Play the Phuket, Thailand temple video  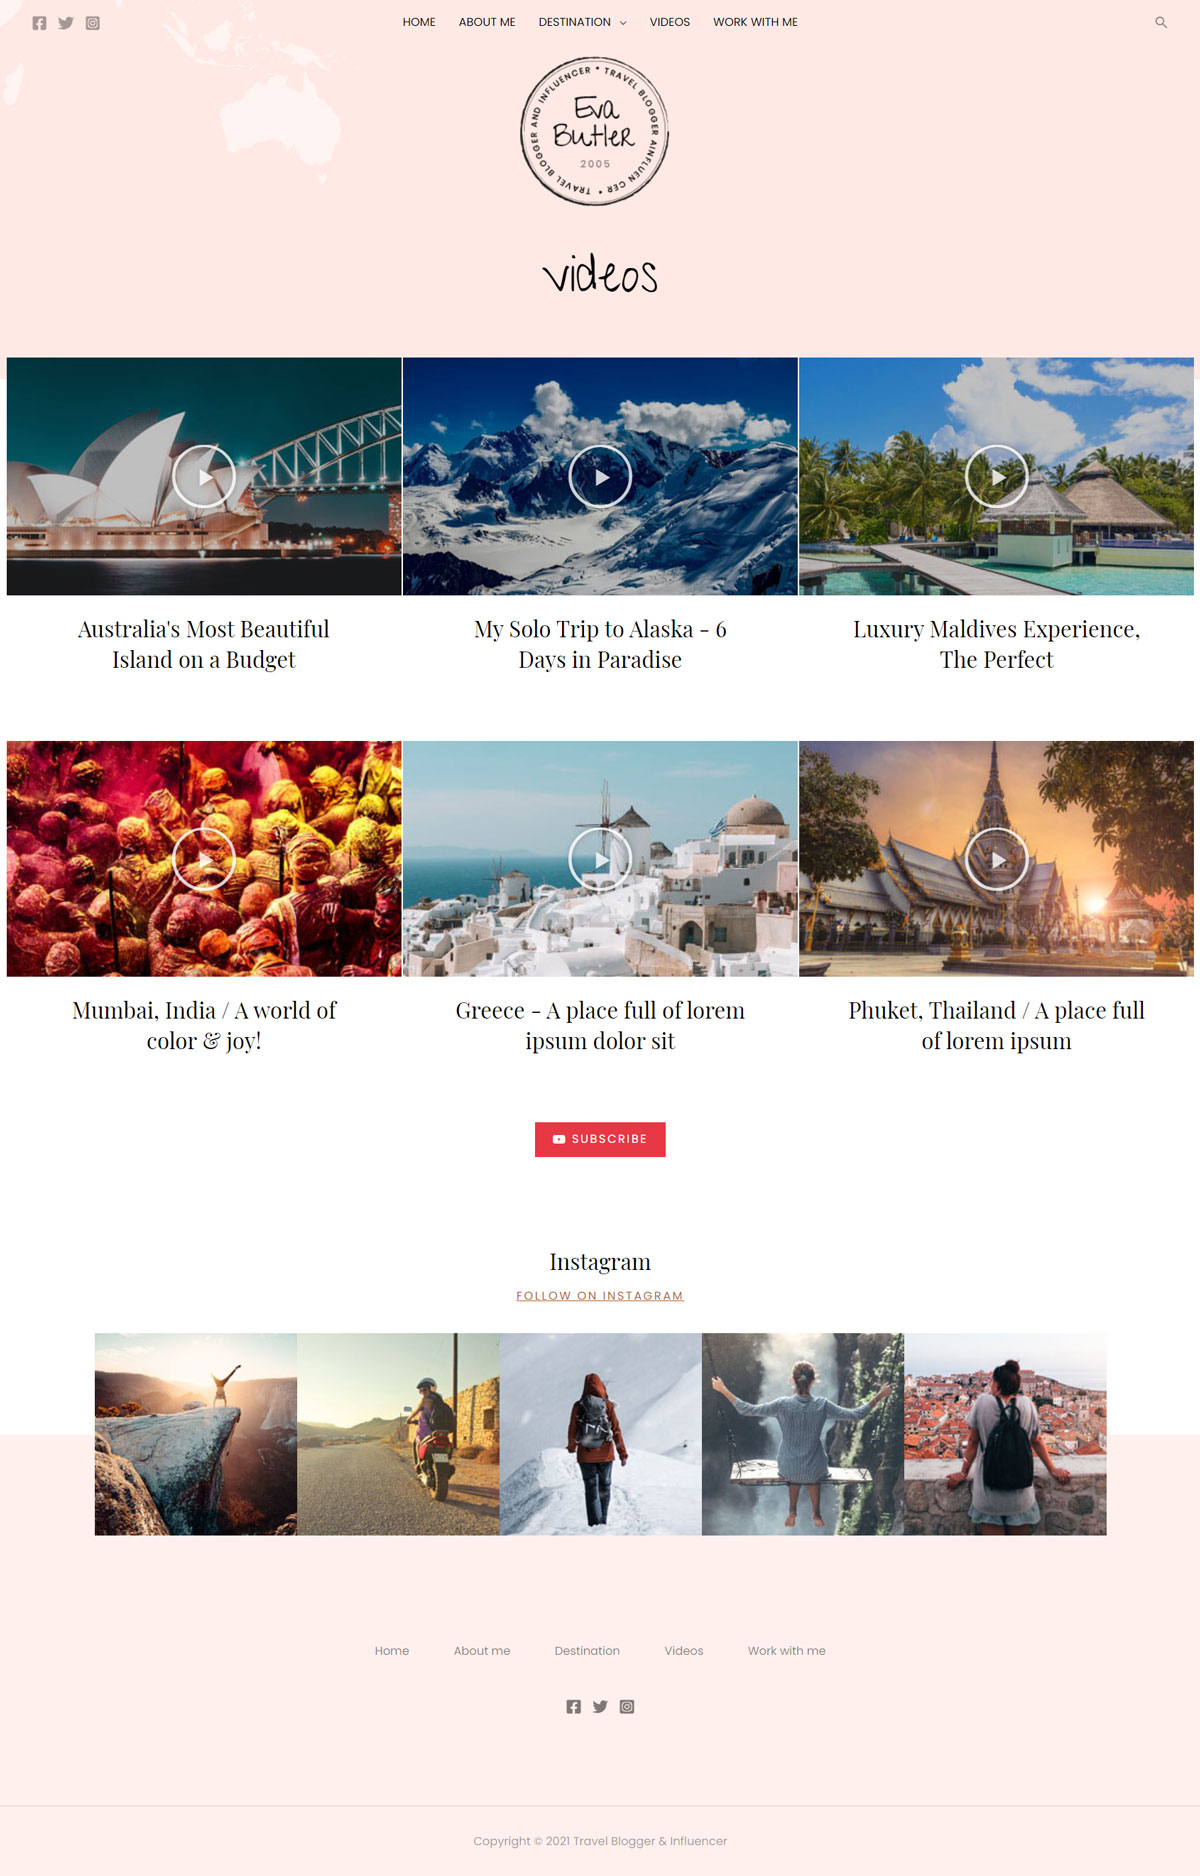(x=997, y=859)
